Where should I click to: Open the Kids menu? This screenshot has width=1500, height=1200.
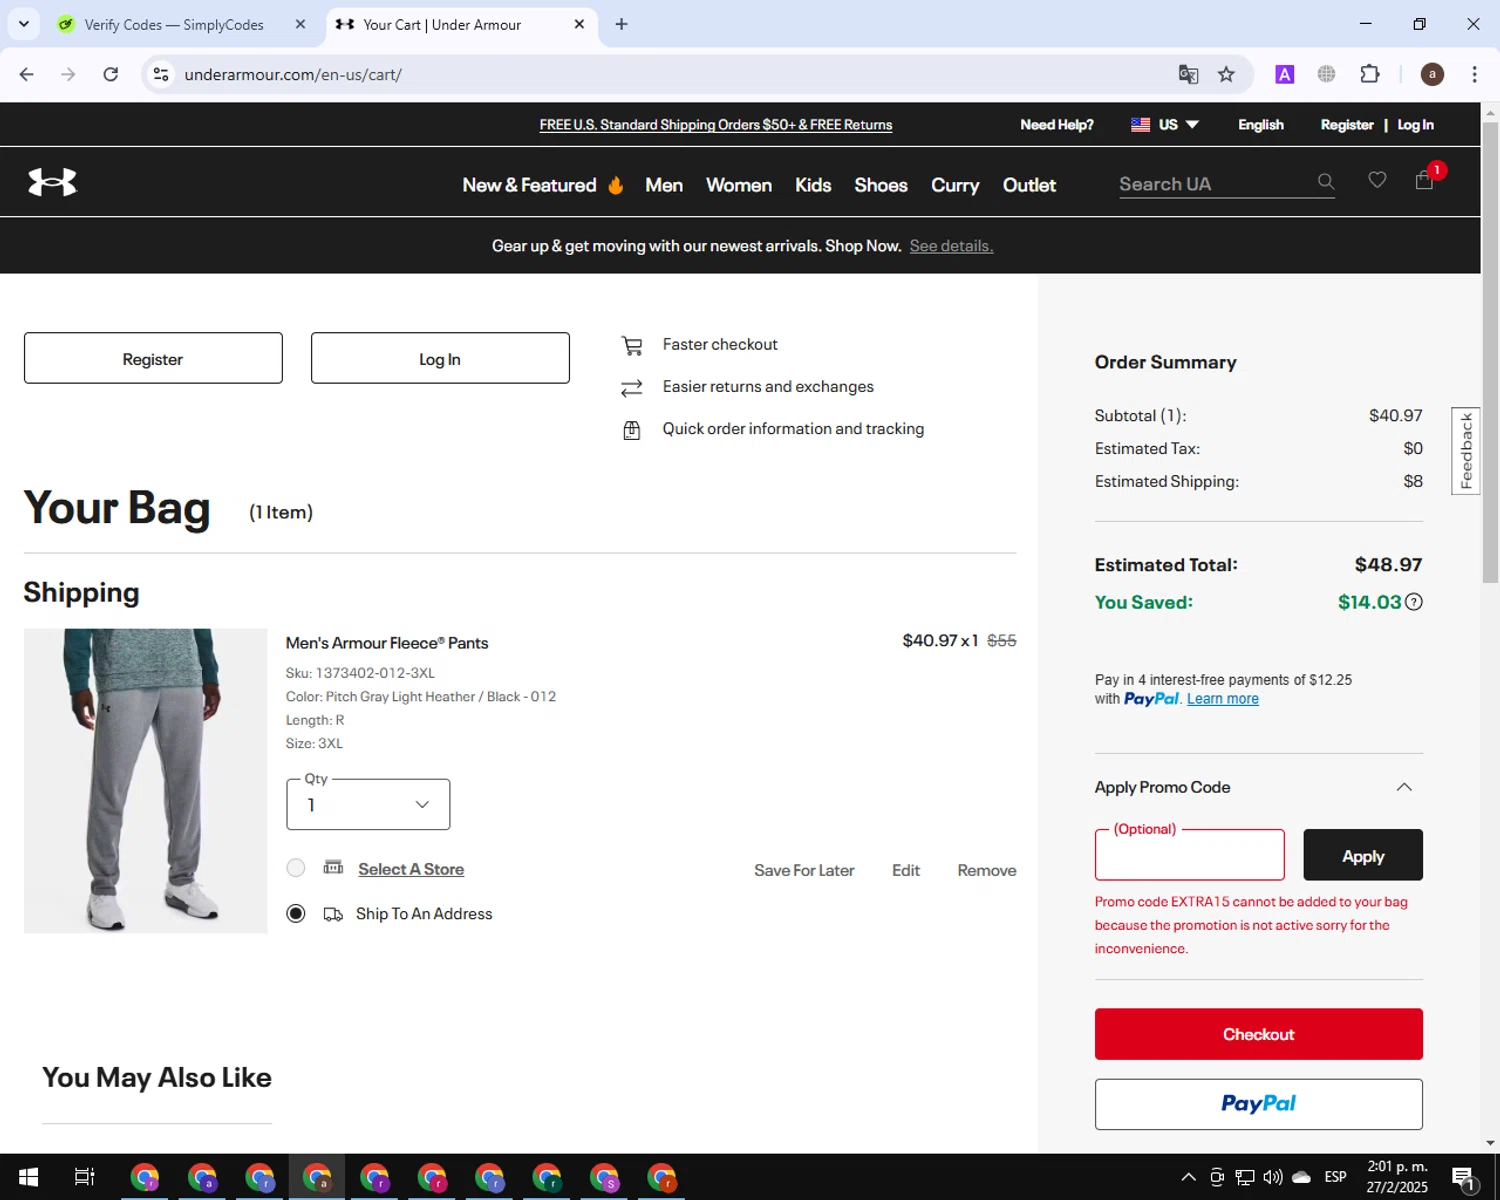coord(813,185)
